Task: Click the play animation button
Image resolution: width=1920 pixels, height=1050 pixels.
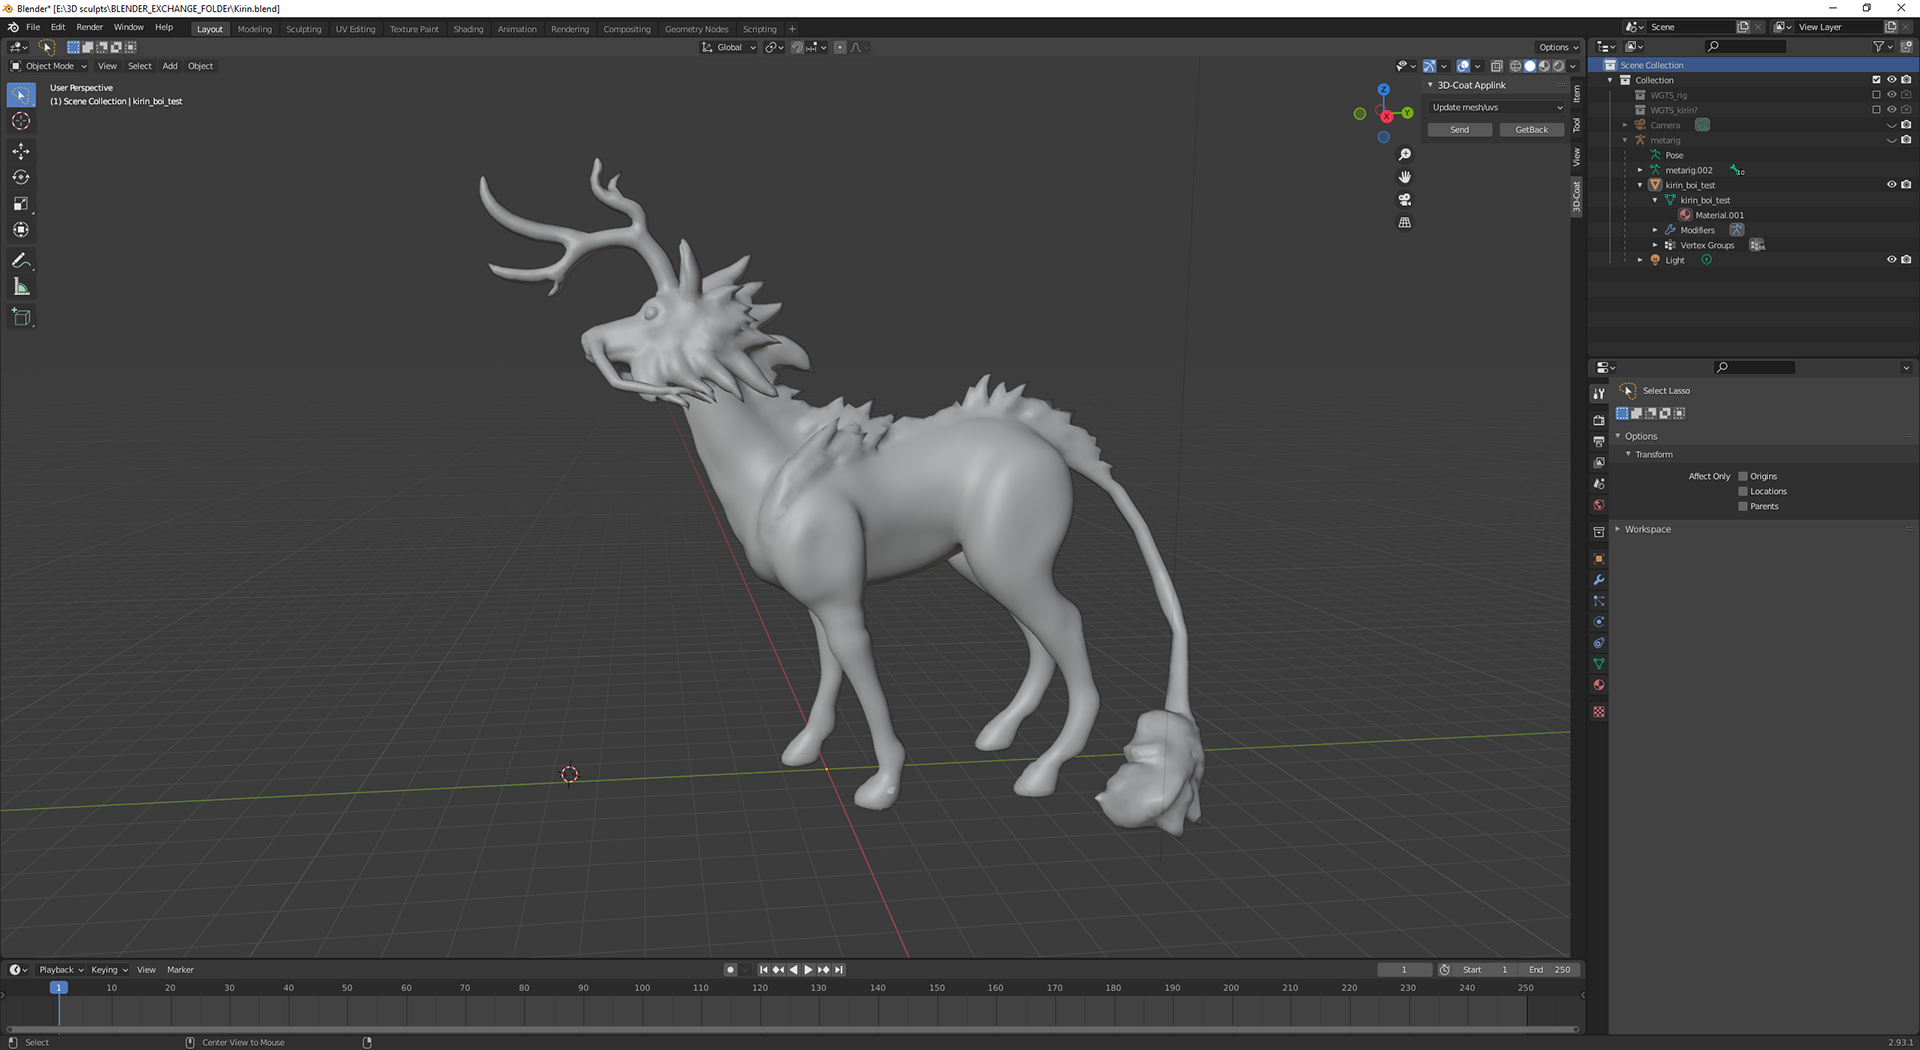Action: click(808, 969)
